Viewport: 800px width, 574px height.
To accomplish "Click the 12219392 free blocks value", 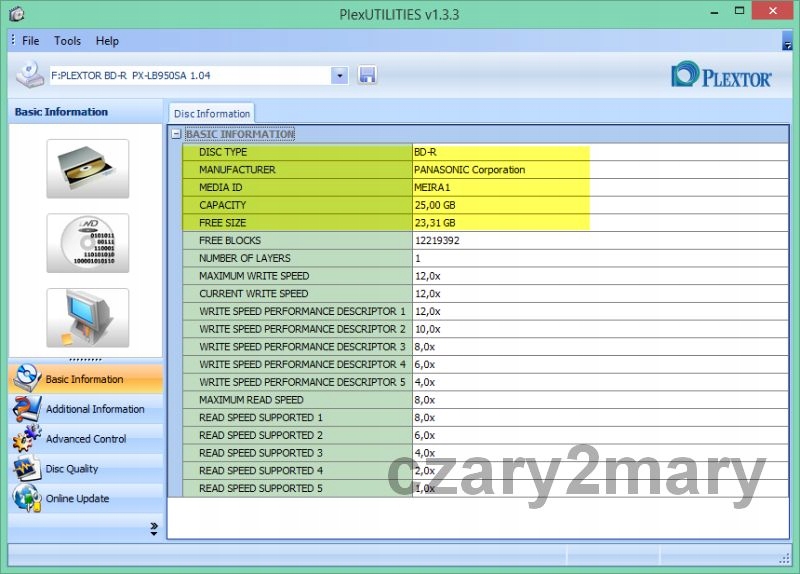I will tap(437, 240).
